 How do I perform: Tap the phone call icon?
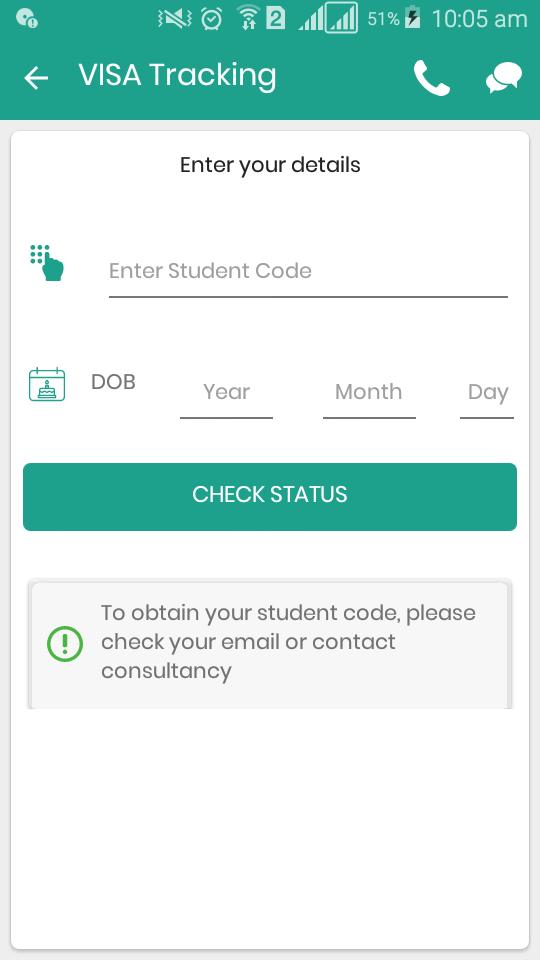coord(432,78)
